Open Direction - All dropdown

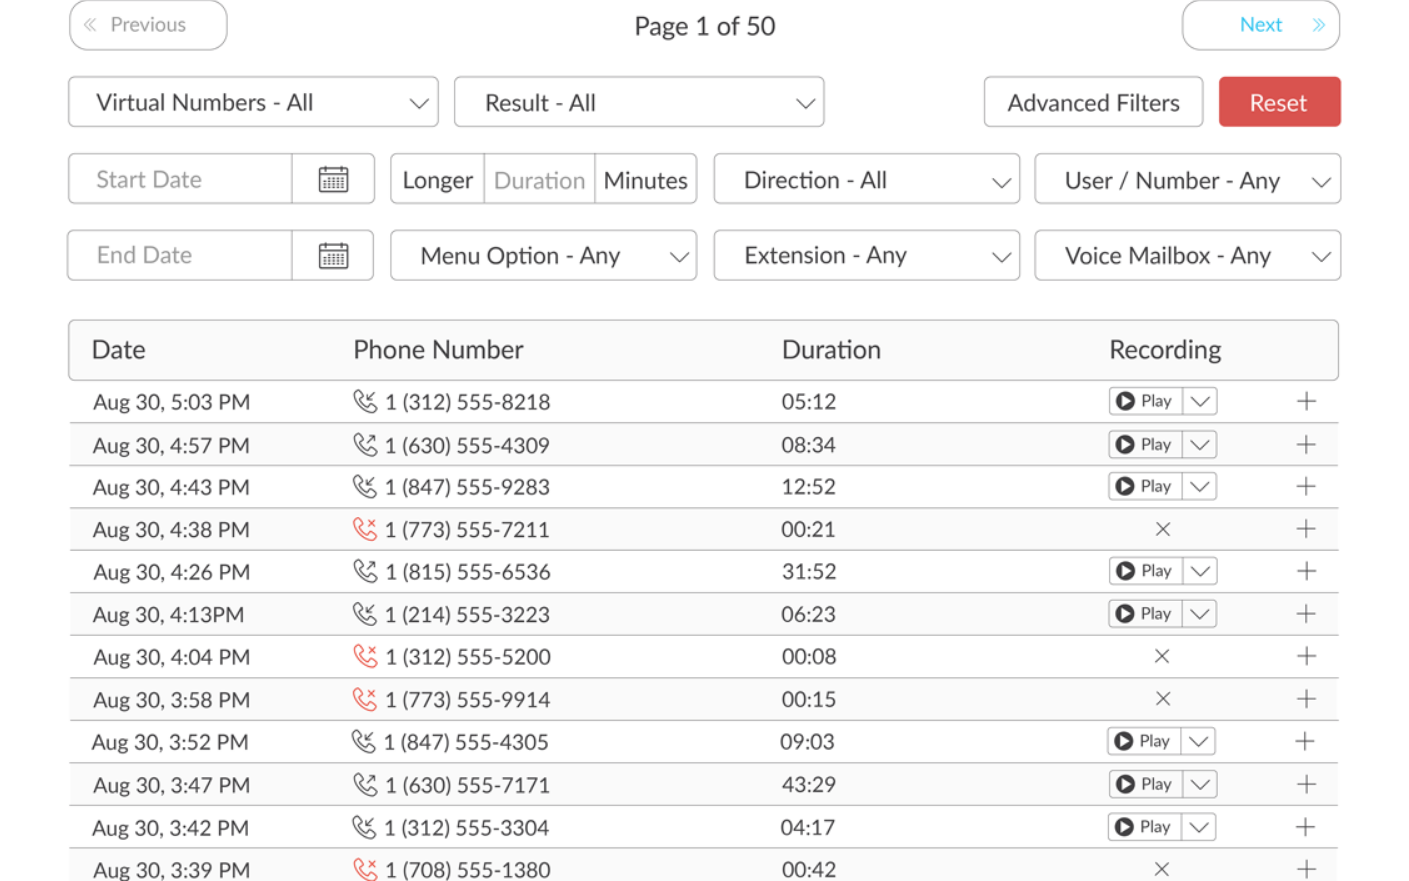click(867, 179)
